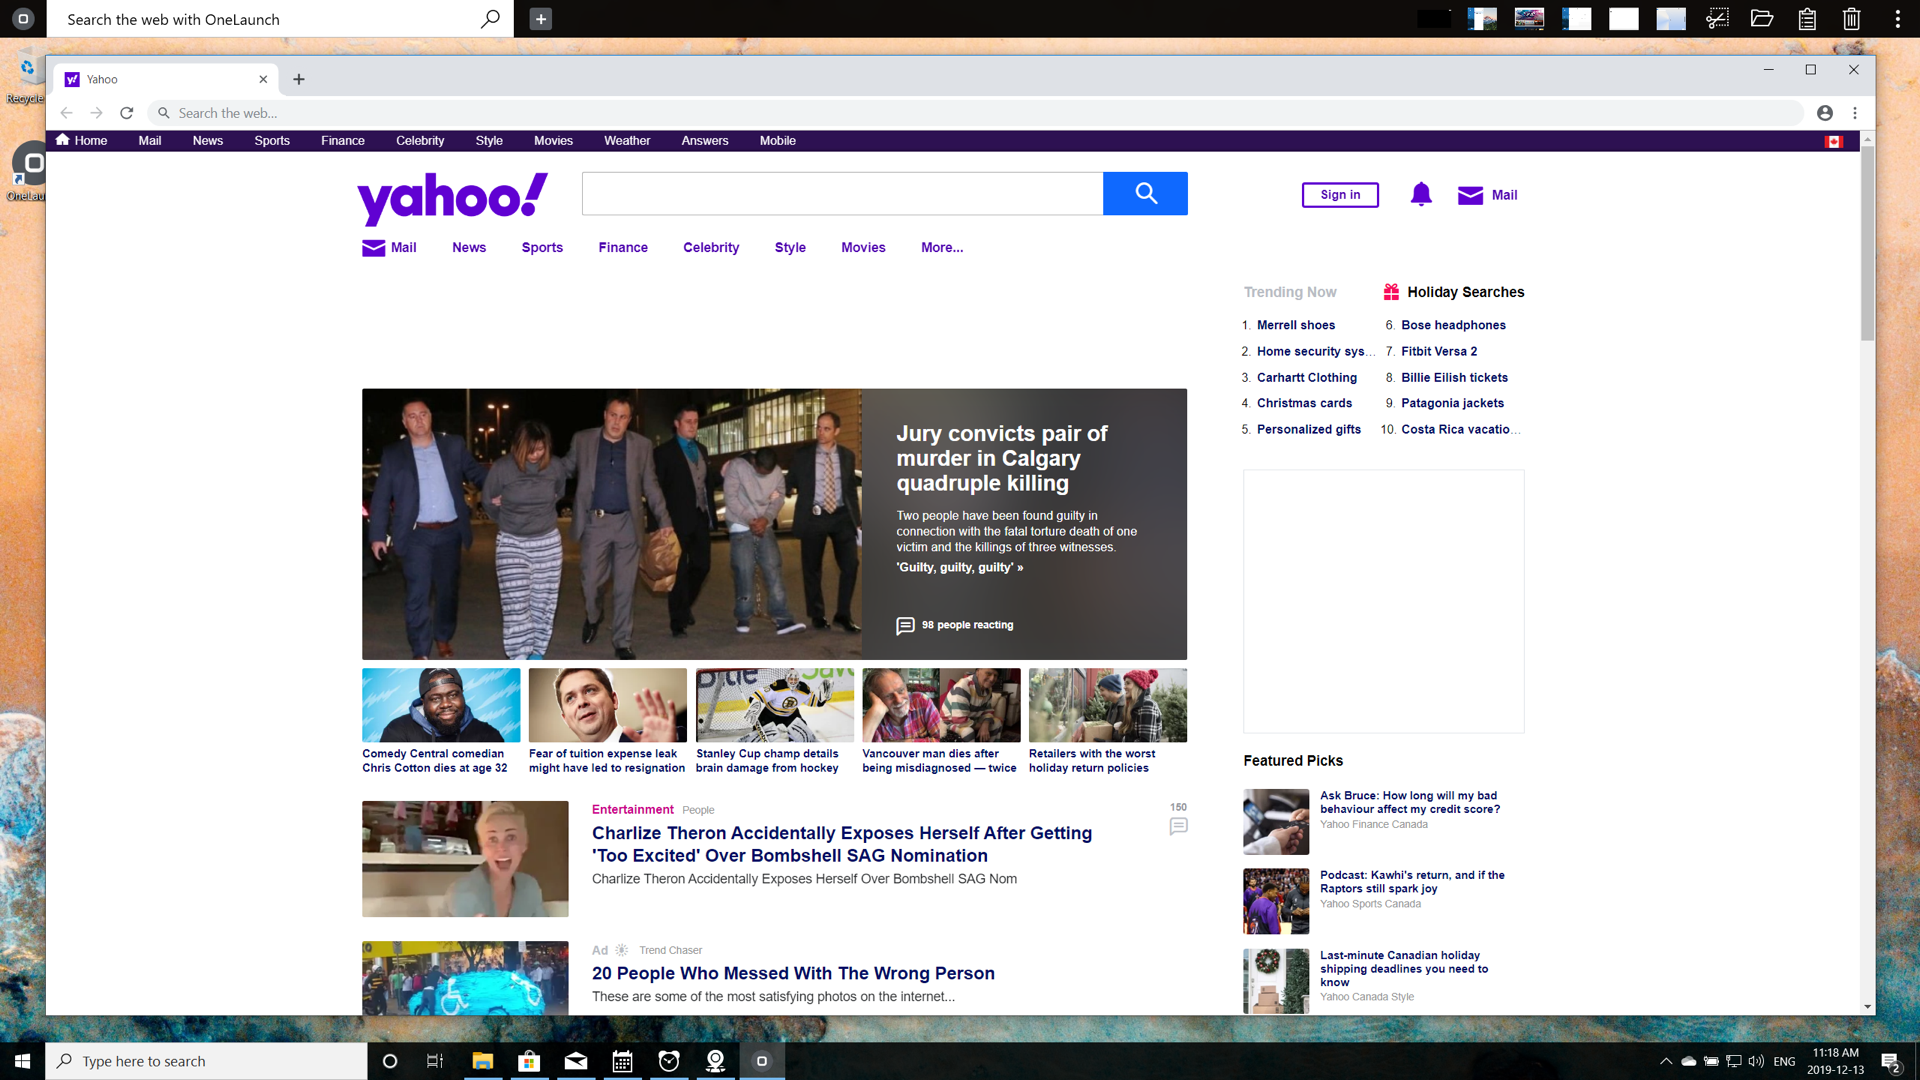Click the OneLaunch screenshot snip icon

[x=1717, y=19]
